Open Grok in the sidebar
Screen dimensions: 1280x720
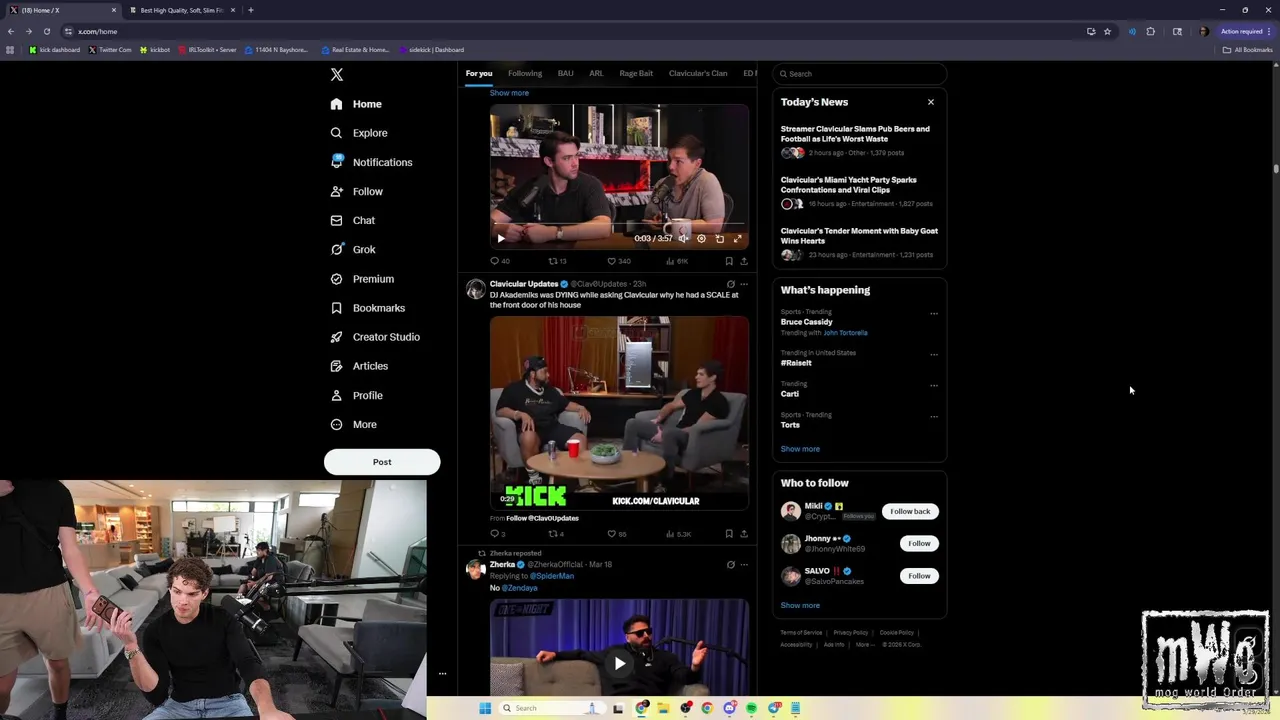pyautogui.click(x=352, y=249)
